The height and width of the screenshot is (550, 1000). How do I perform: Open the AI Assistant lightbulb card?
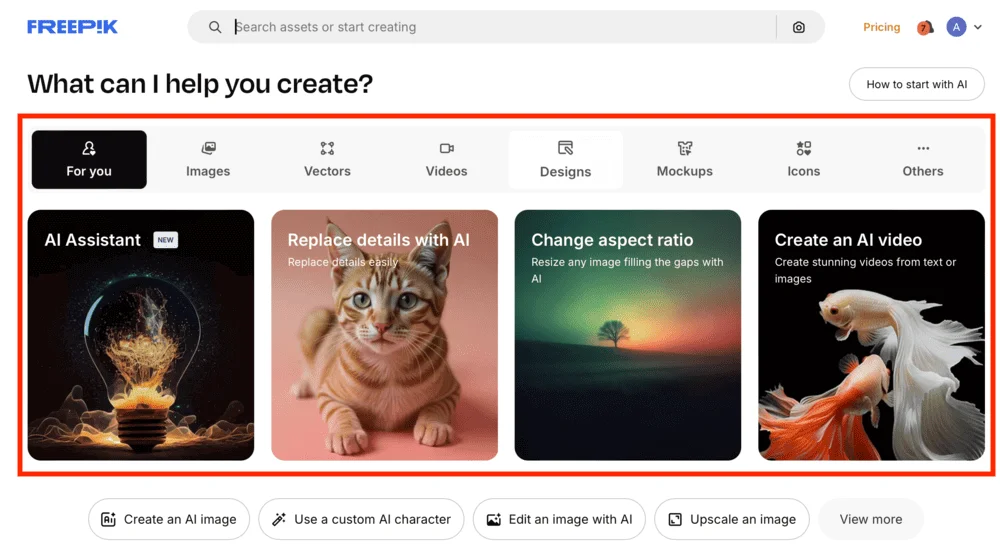(141, 335)
